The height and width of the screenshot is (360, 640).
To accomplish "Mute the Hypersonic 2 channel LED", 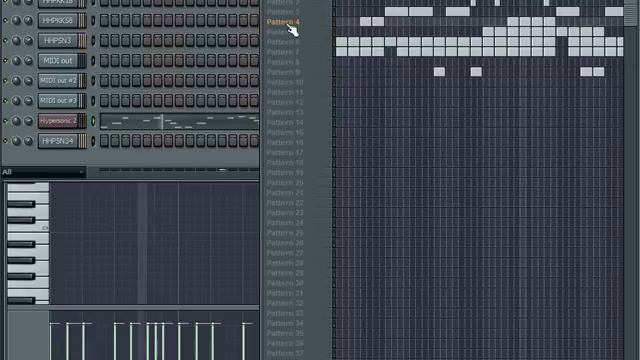I will point(5,121).
